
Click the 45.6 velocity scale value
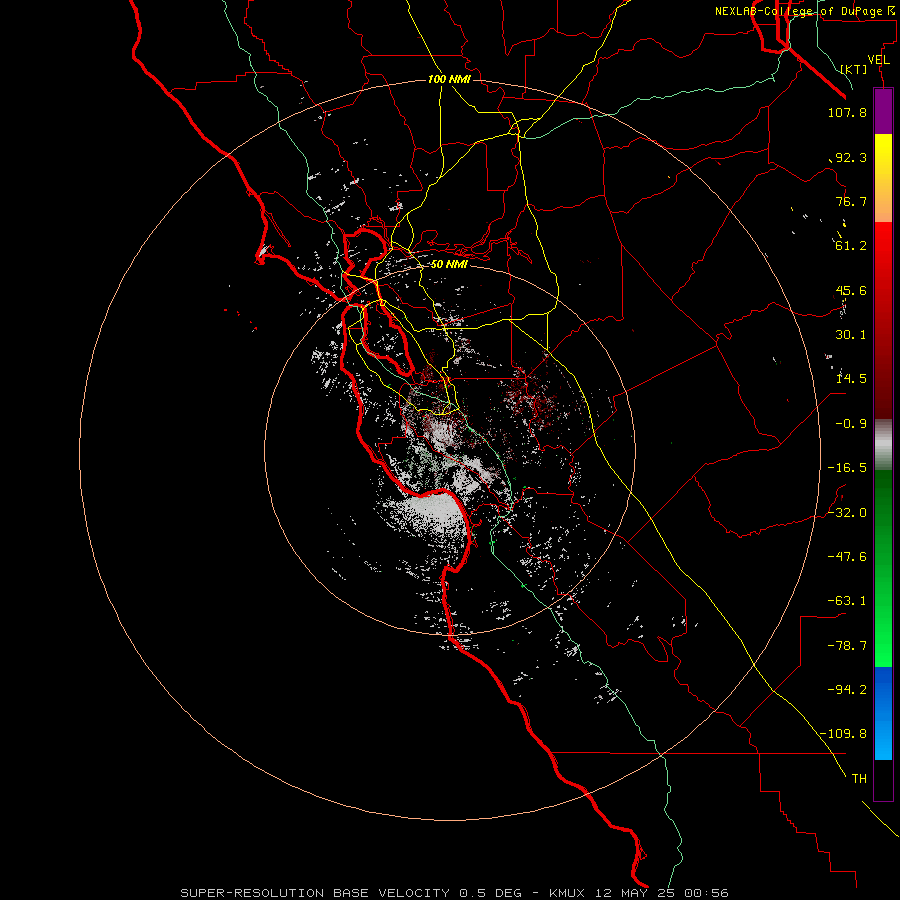[x=851, y=290]
